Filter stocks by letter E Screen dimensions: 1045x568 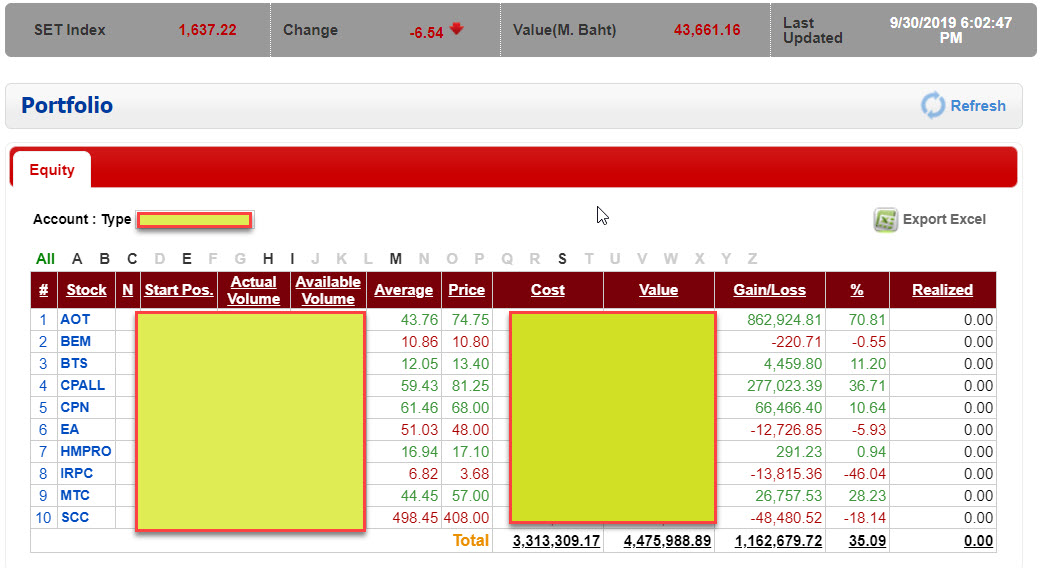[187, 259]
